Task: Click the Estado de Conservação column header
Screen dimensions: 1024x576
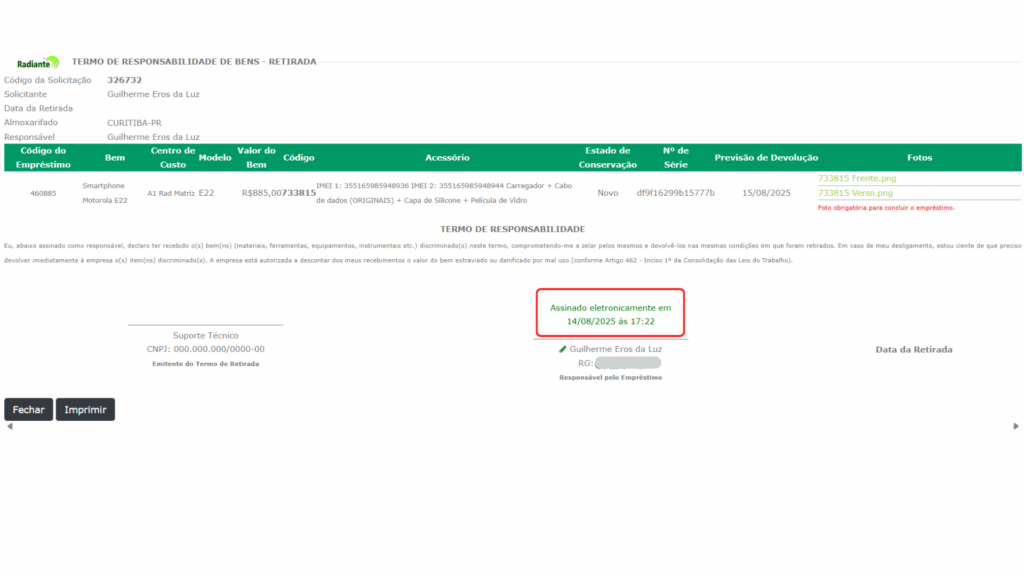Action: point(608,157)
